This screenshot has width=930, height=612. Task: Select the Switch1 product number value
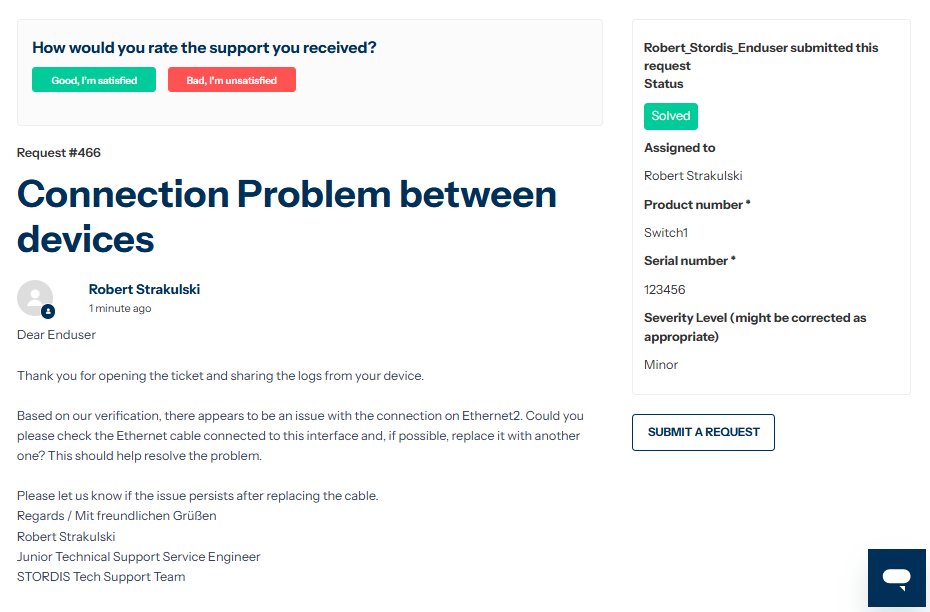click(x=665, y=233)
